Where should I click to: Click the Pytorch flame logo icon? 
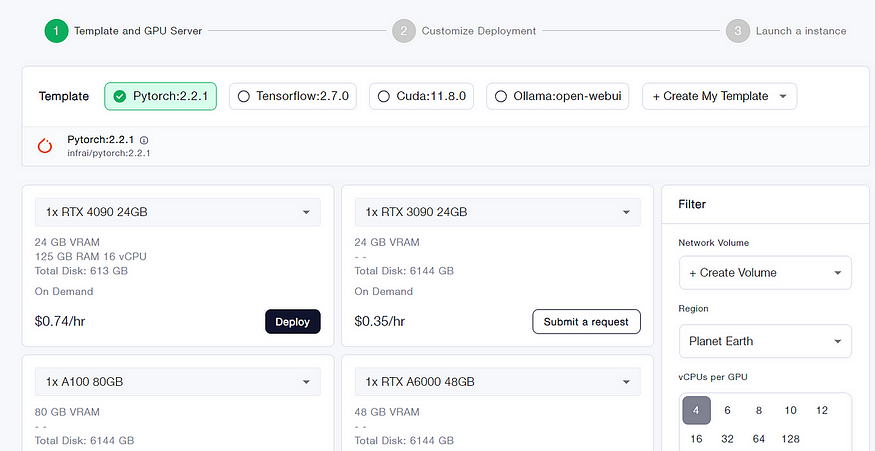point(45,146)
